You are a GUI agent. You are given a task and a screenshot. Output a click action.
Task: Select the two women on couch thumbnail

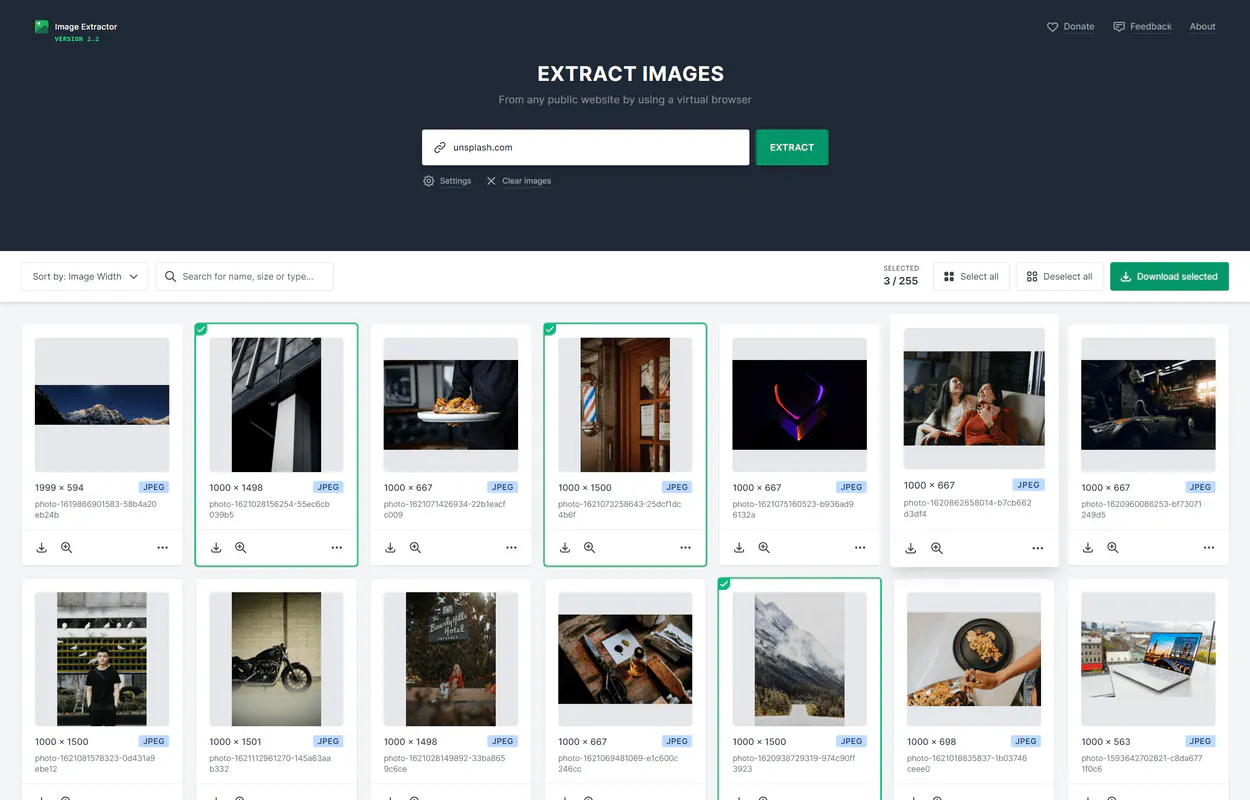[x=974, y=398]
